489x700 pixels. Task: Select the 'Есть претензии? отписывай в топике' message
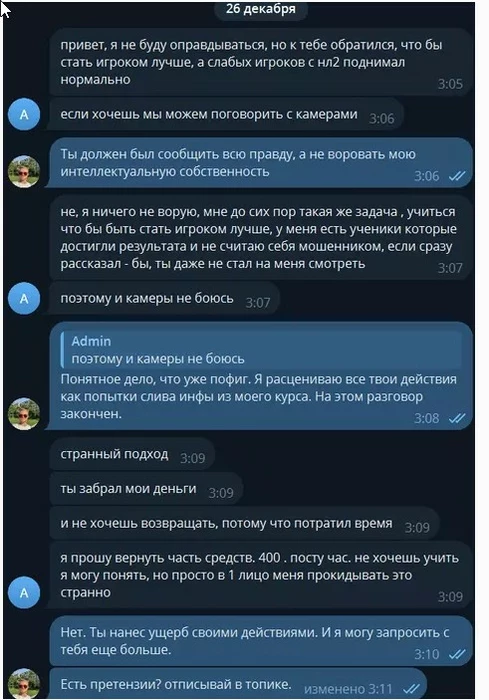pos(238,684)
